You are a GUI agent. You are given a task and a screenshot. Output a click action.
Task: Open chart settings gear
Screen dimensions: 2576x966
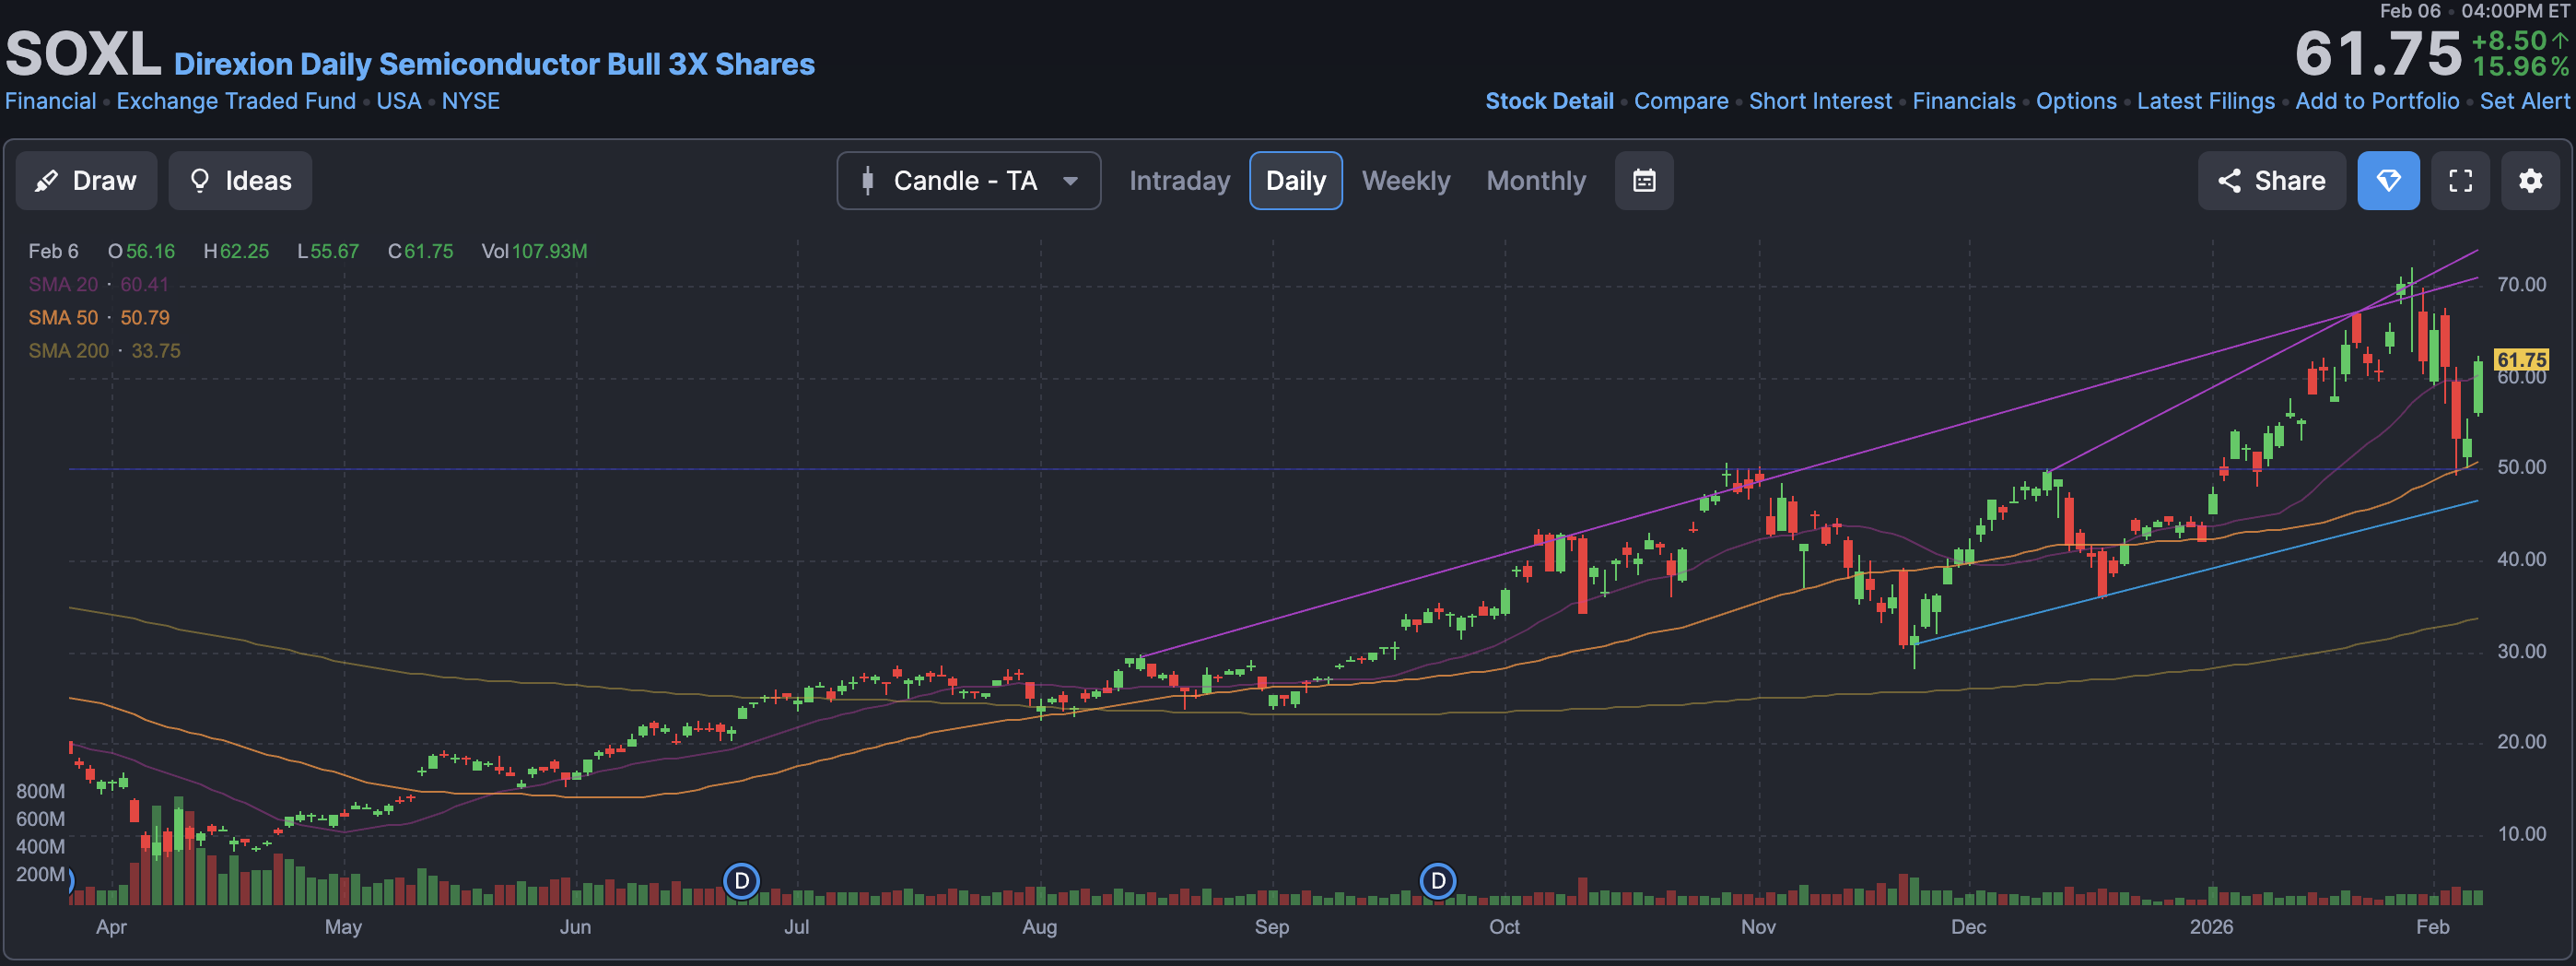click(2530, 181)
